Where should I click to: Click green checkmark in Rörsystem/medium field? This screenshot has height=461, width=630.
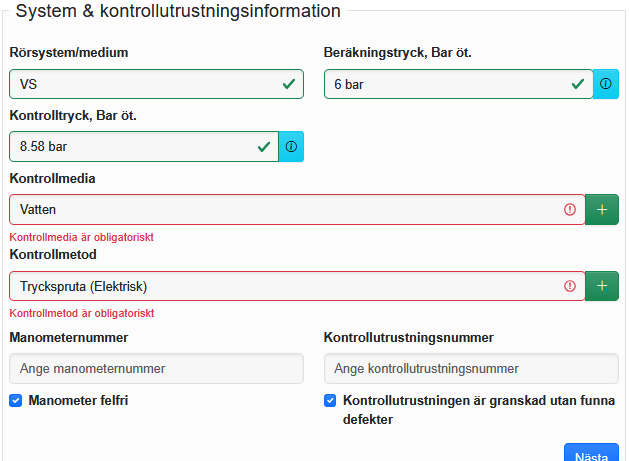click(289, 84)
